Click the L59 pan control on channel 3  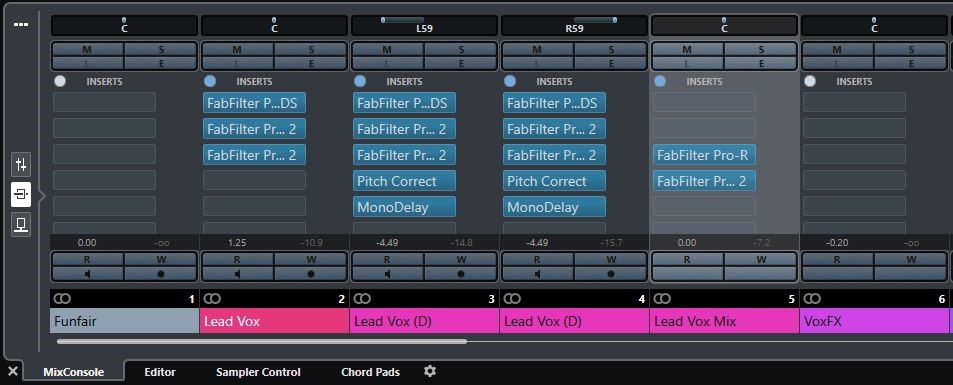[424, 26]
